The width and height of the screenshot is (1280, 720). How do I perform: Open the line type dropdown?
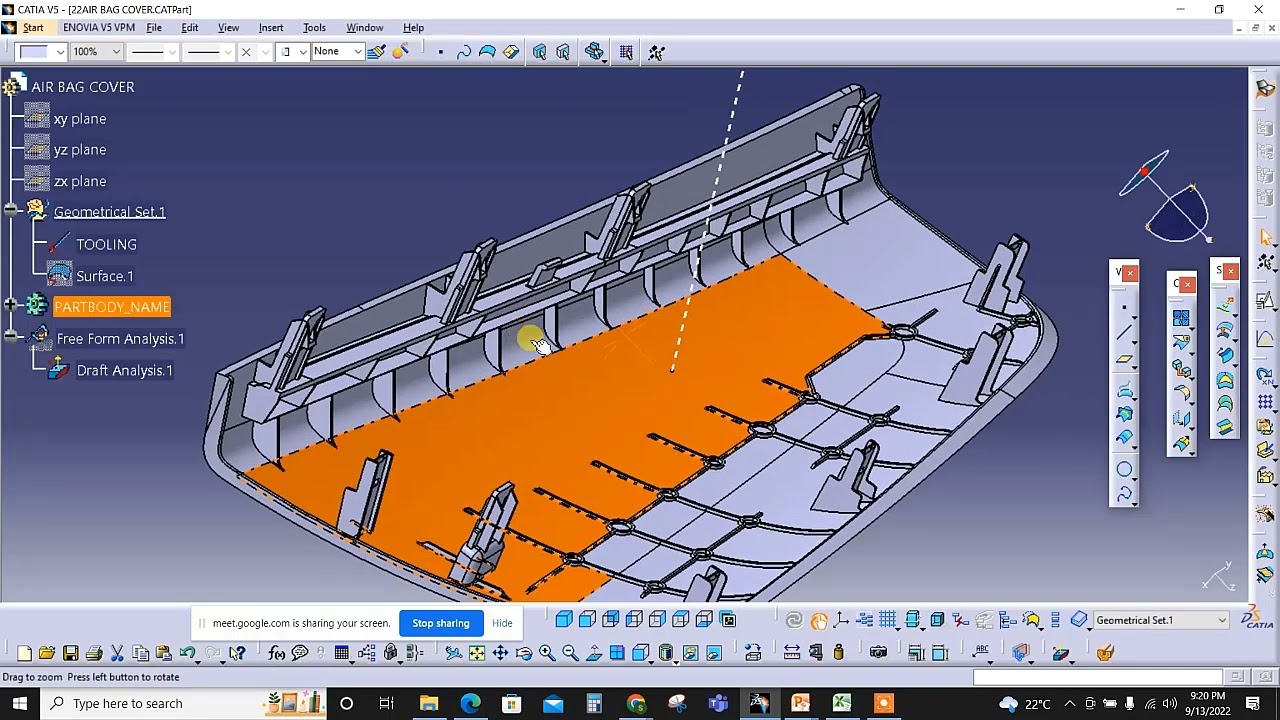click(x=209, y=51)
